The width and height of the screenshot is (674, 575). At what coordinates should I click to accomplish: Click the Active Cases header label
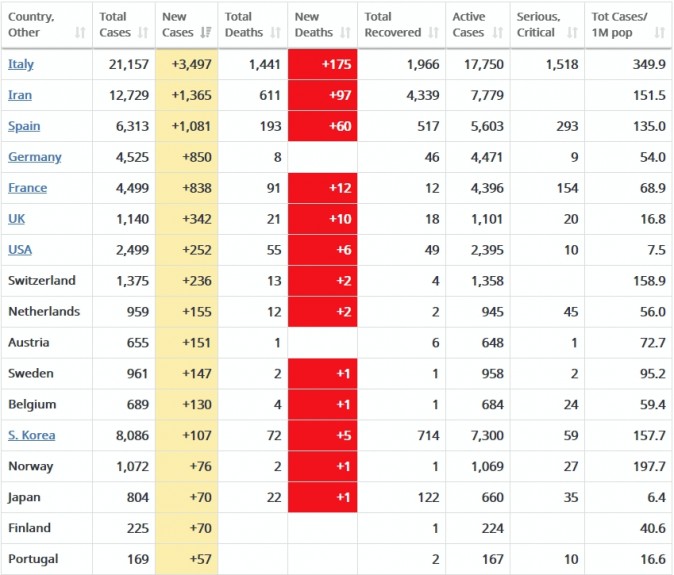pos(469,24)
